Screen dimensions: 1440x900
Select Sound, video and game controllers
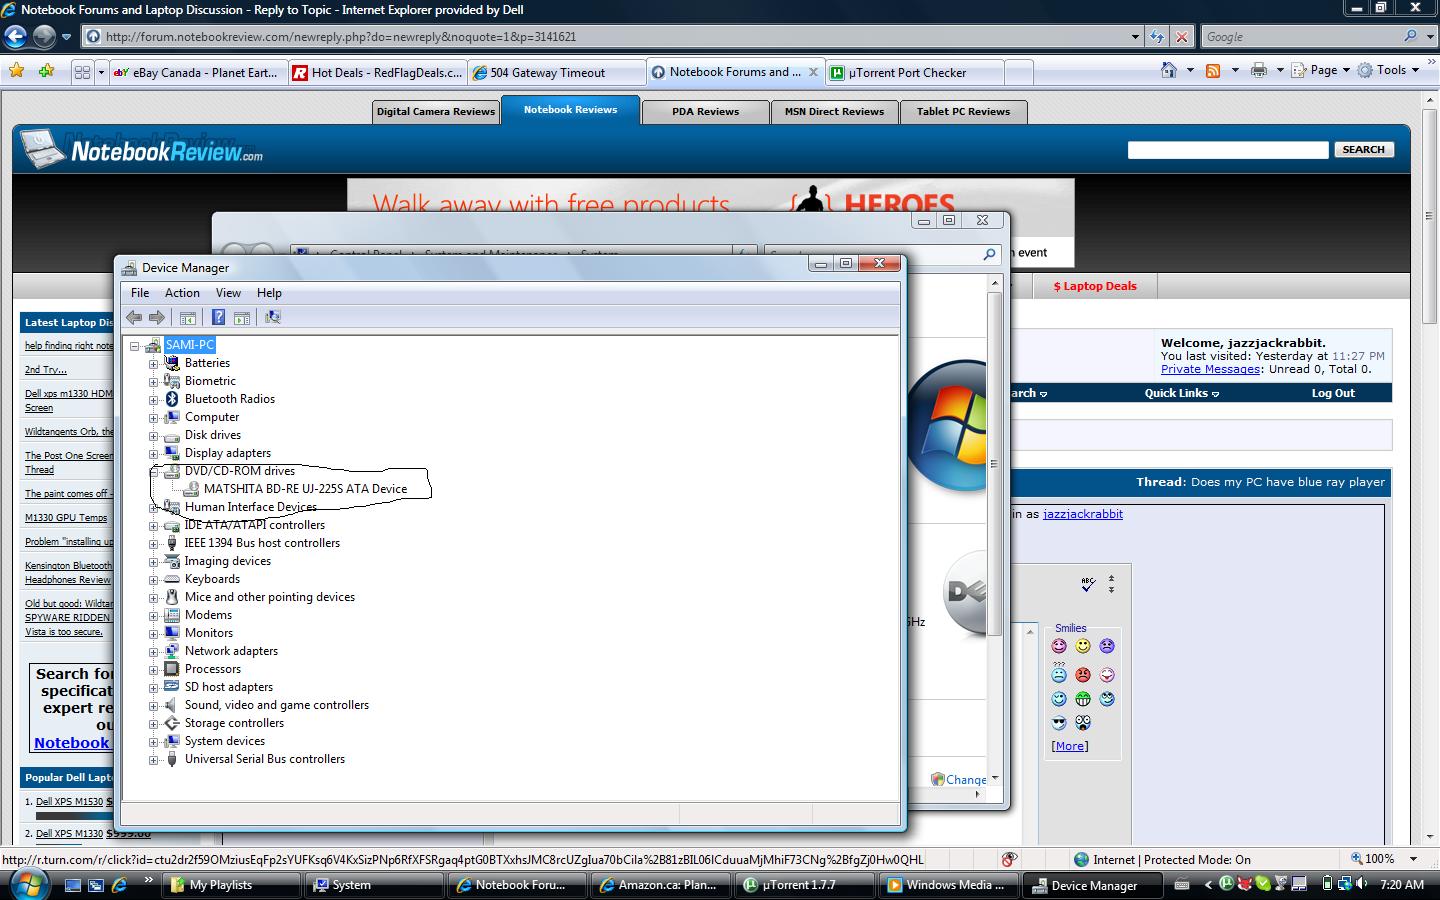pyautogui.click(x=276, y=705)
